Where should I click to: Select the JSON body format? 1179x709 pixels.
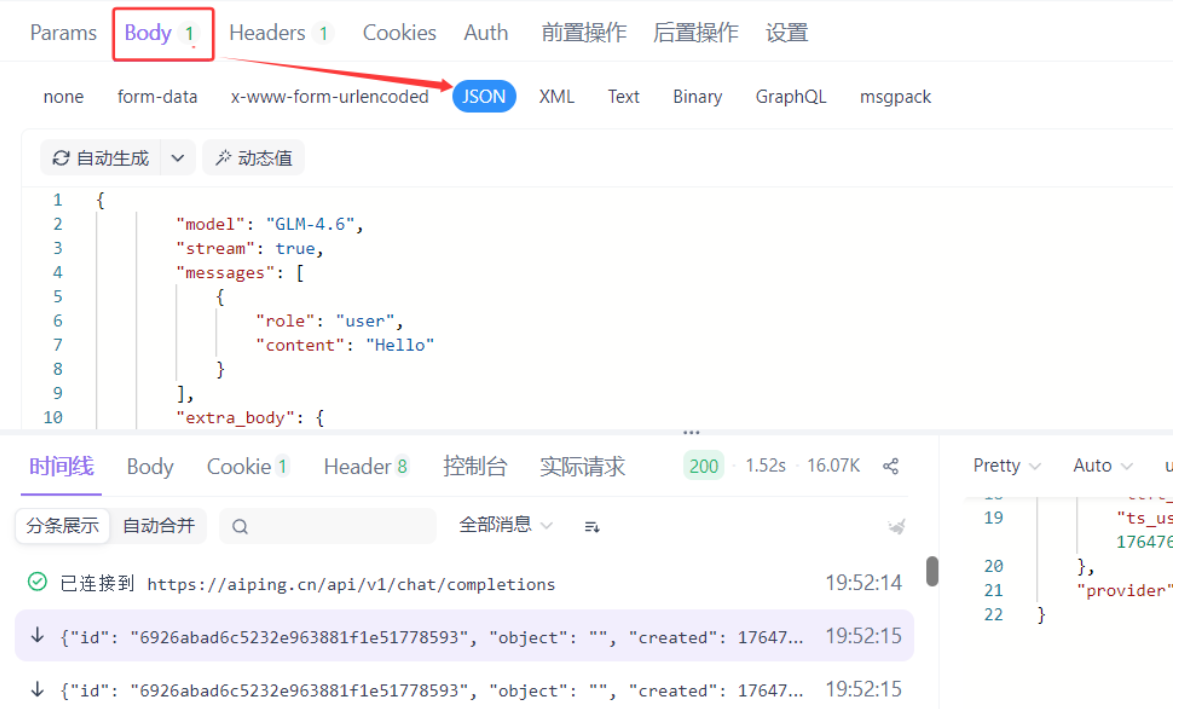484,96
